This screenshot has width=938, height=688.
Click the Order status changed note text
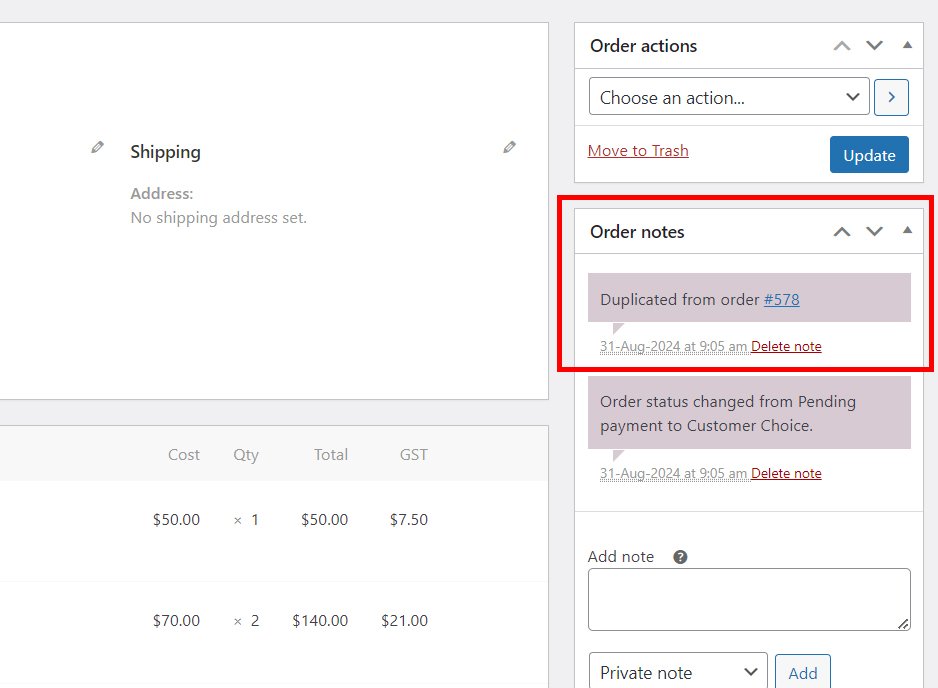728,413
